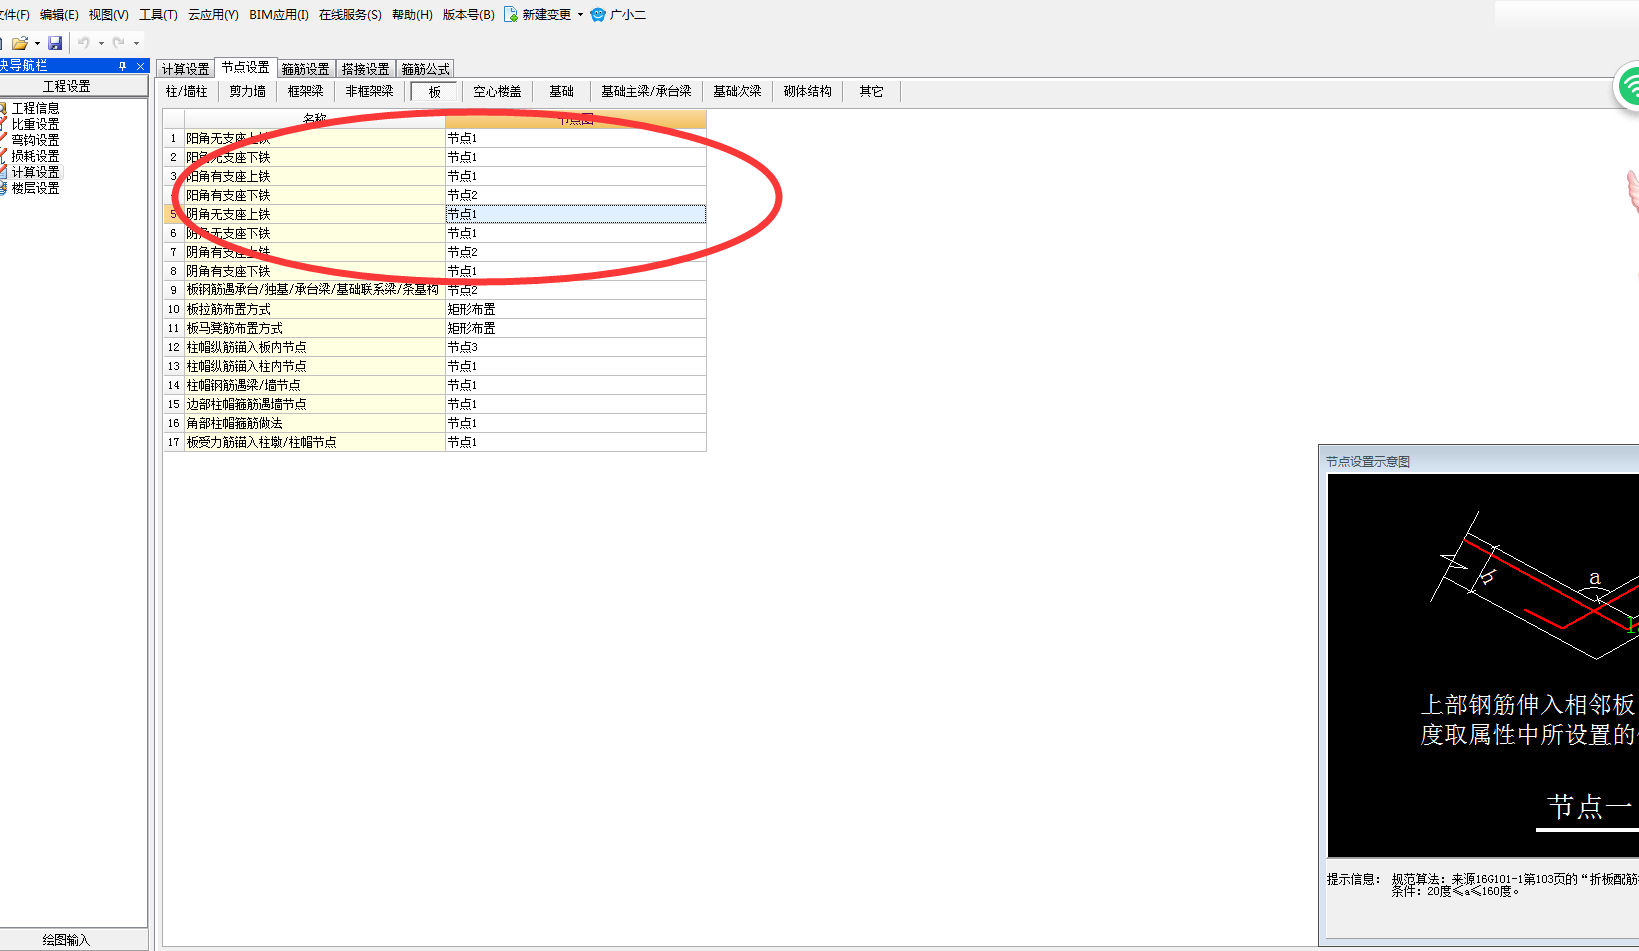The image size is (1639, 951).
Task: Click the 阴角无支座下铁 name cell
Action: click(x=315, y=233)
